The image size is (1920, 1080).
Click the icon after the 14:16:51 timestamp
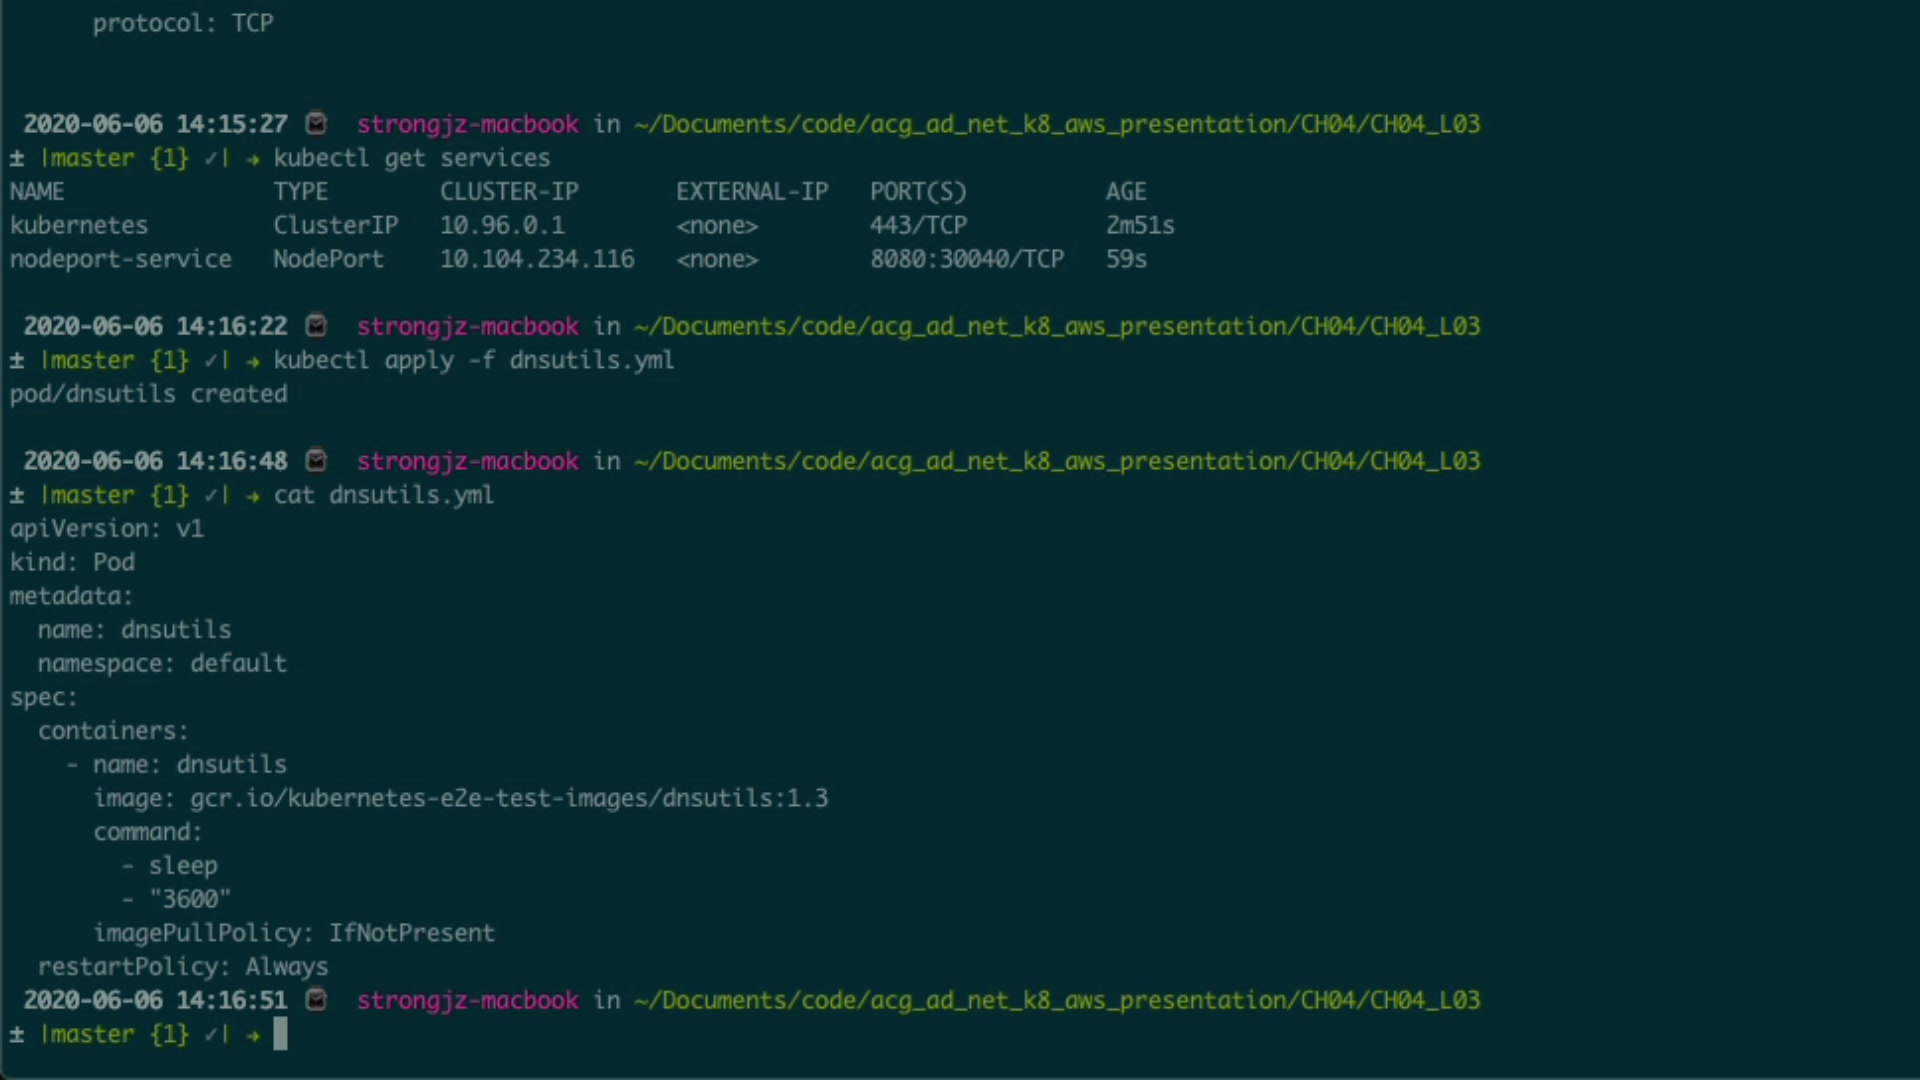point(316,1000)
